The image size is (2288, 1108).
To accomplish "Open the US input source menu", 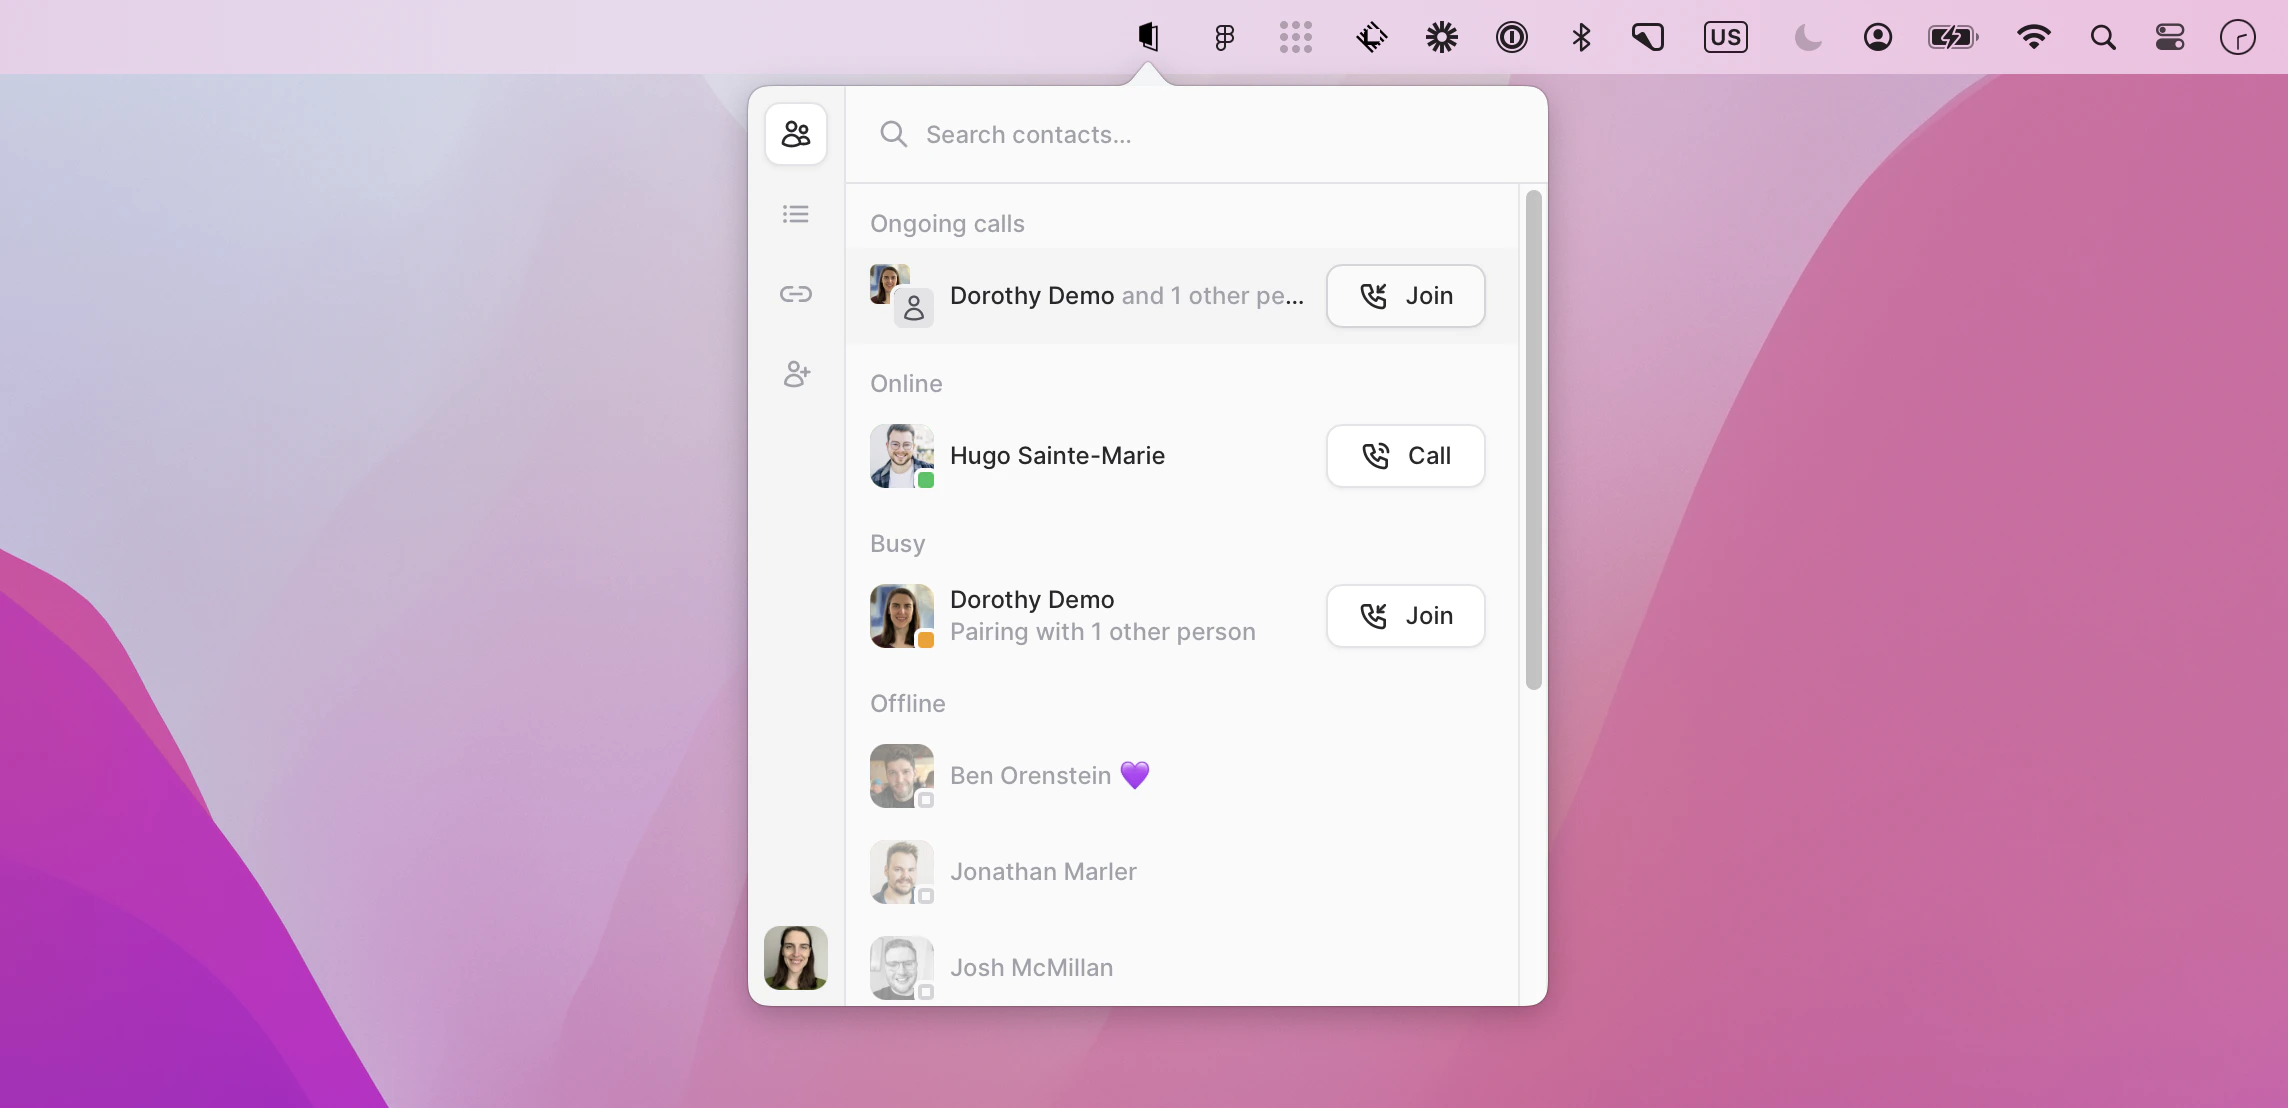I will (1726, 38).
